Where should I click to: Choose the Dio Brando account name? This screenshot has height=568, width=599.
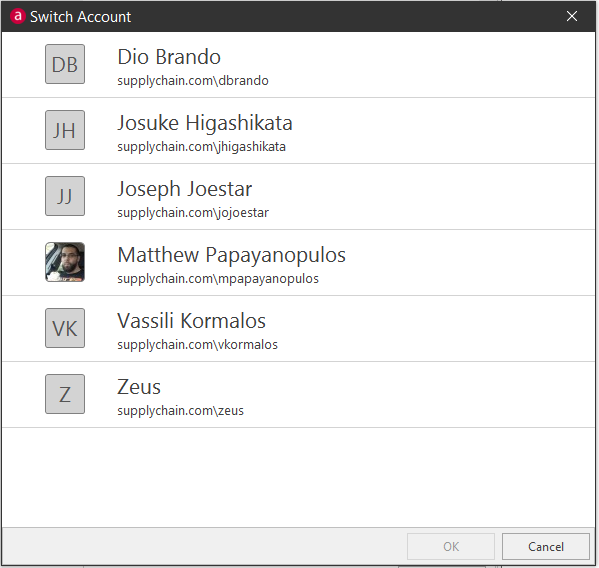169,57
